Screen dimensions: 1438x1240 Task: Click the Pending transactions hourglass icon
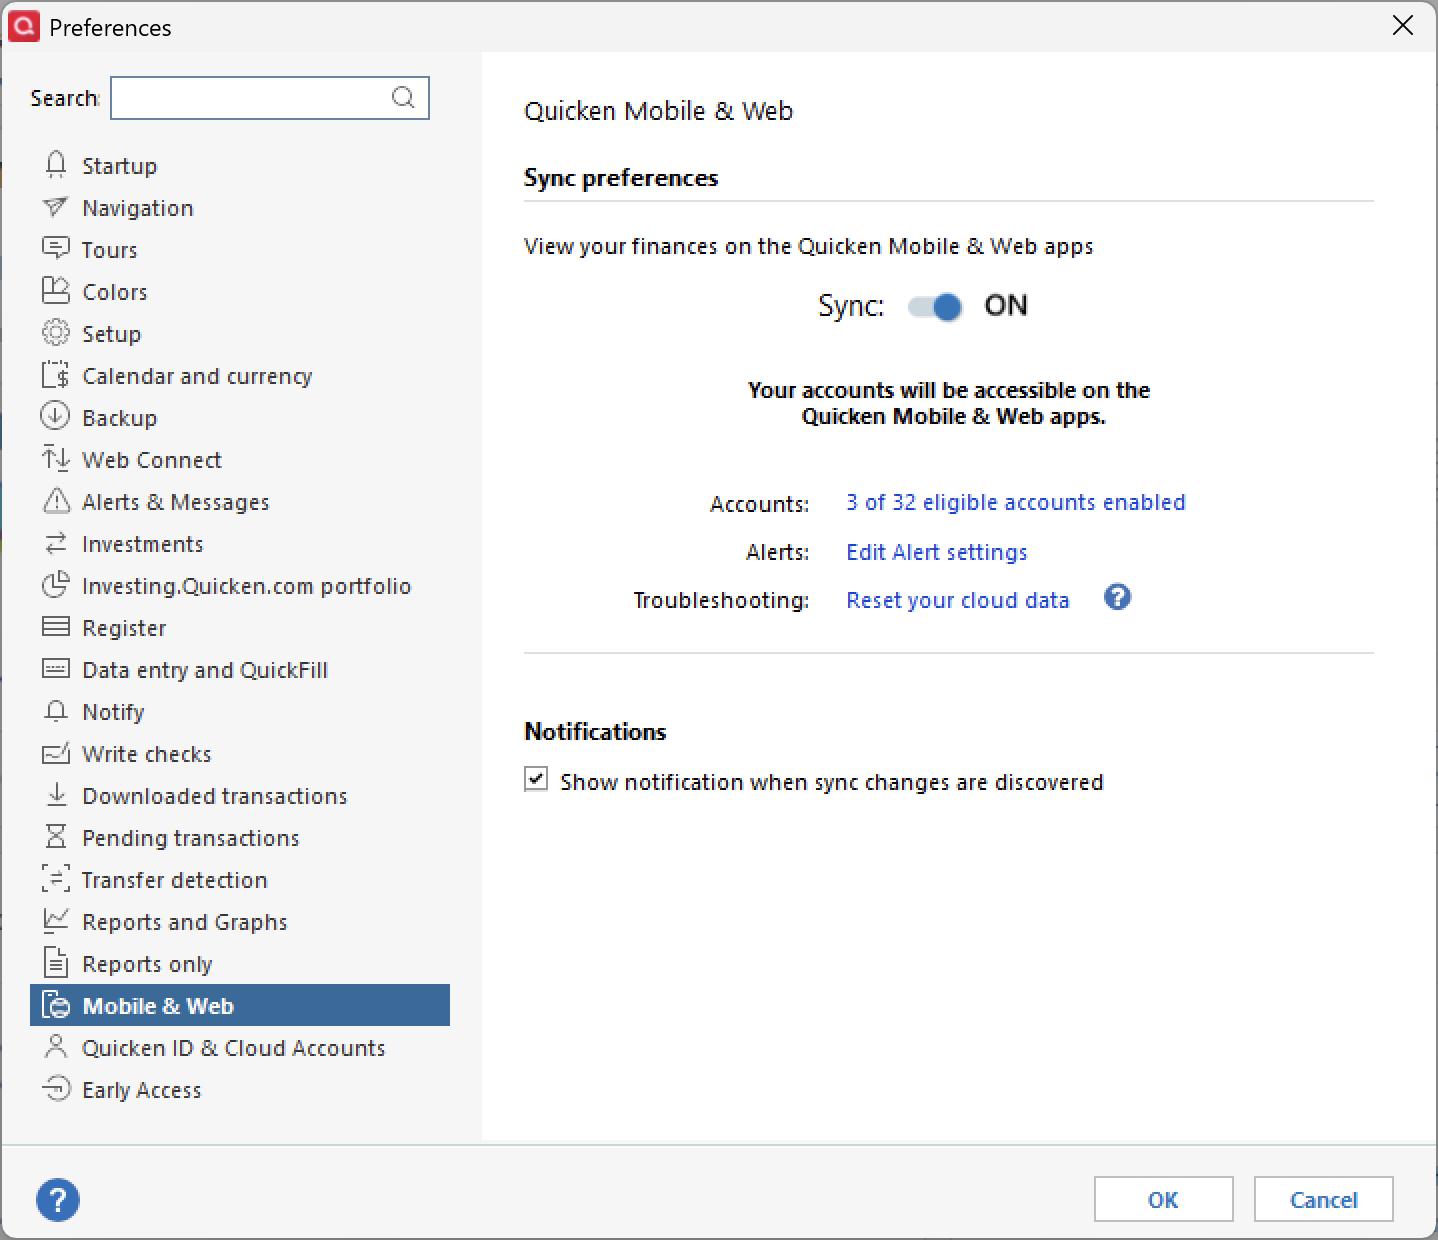click(56, 837)
